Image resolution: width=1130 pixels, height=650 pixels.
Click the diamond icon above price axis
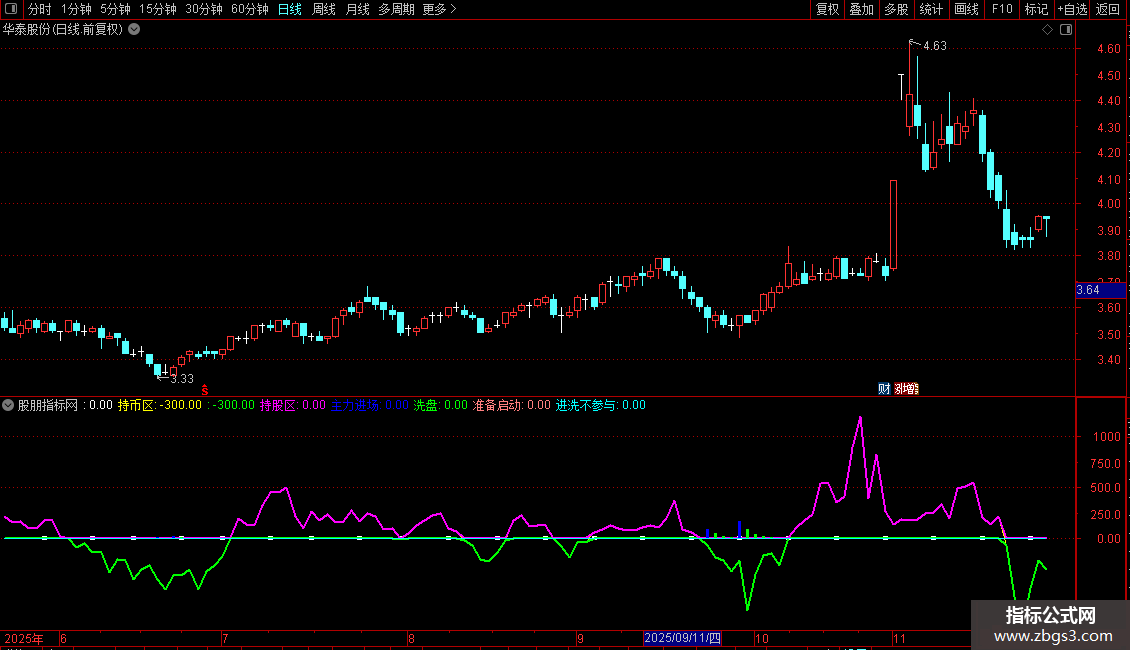click(x=1048, y=30)
